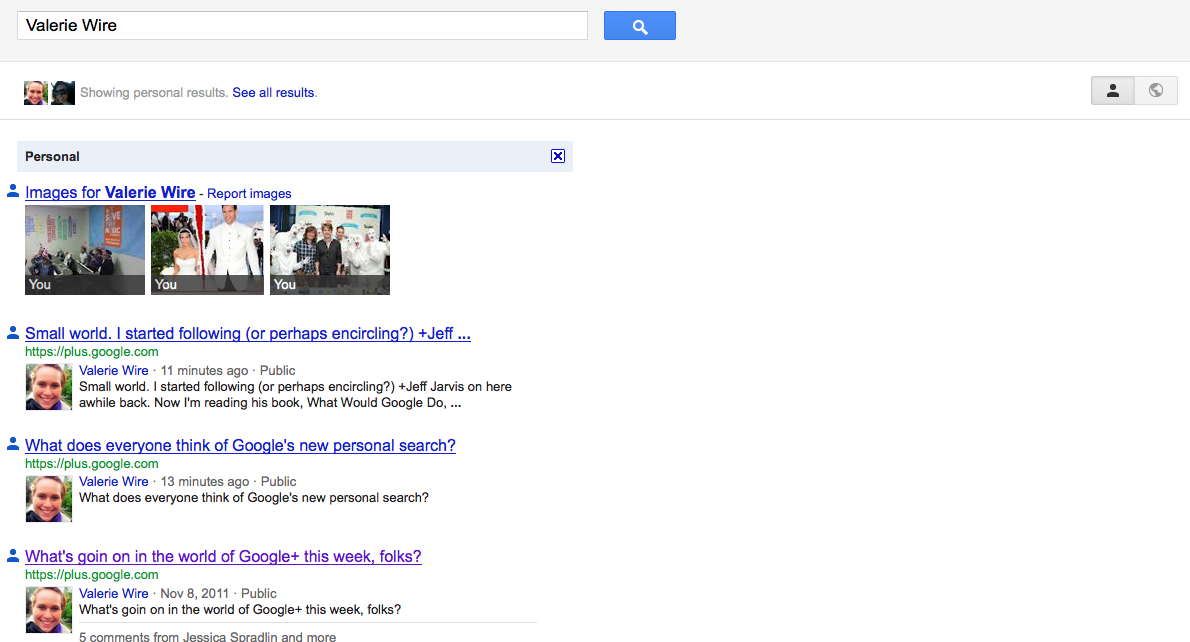Open 'What's goin on in the world' result

click(223, 557)
